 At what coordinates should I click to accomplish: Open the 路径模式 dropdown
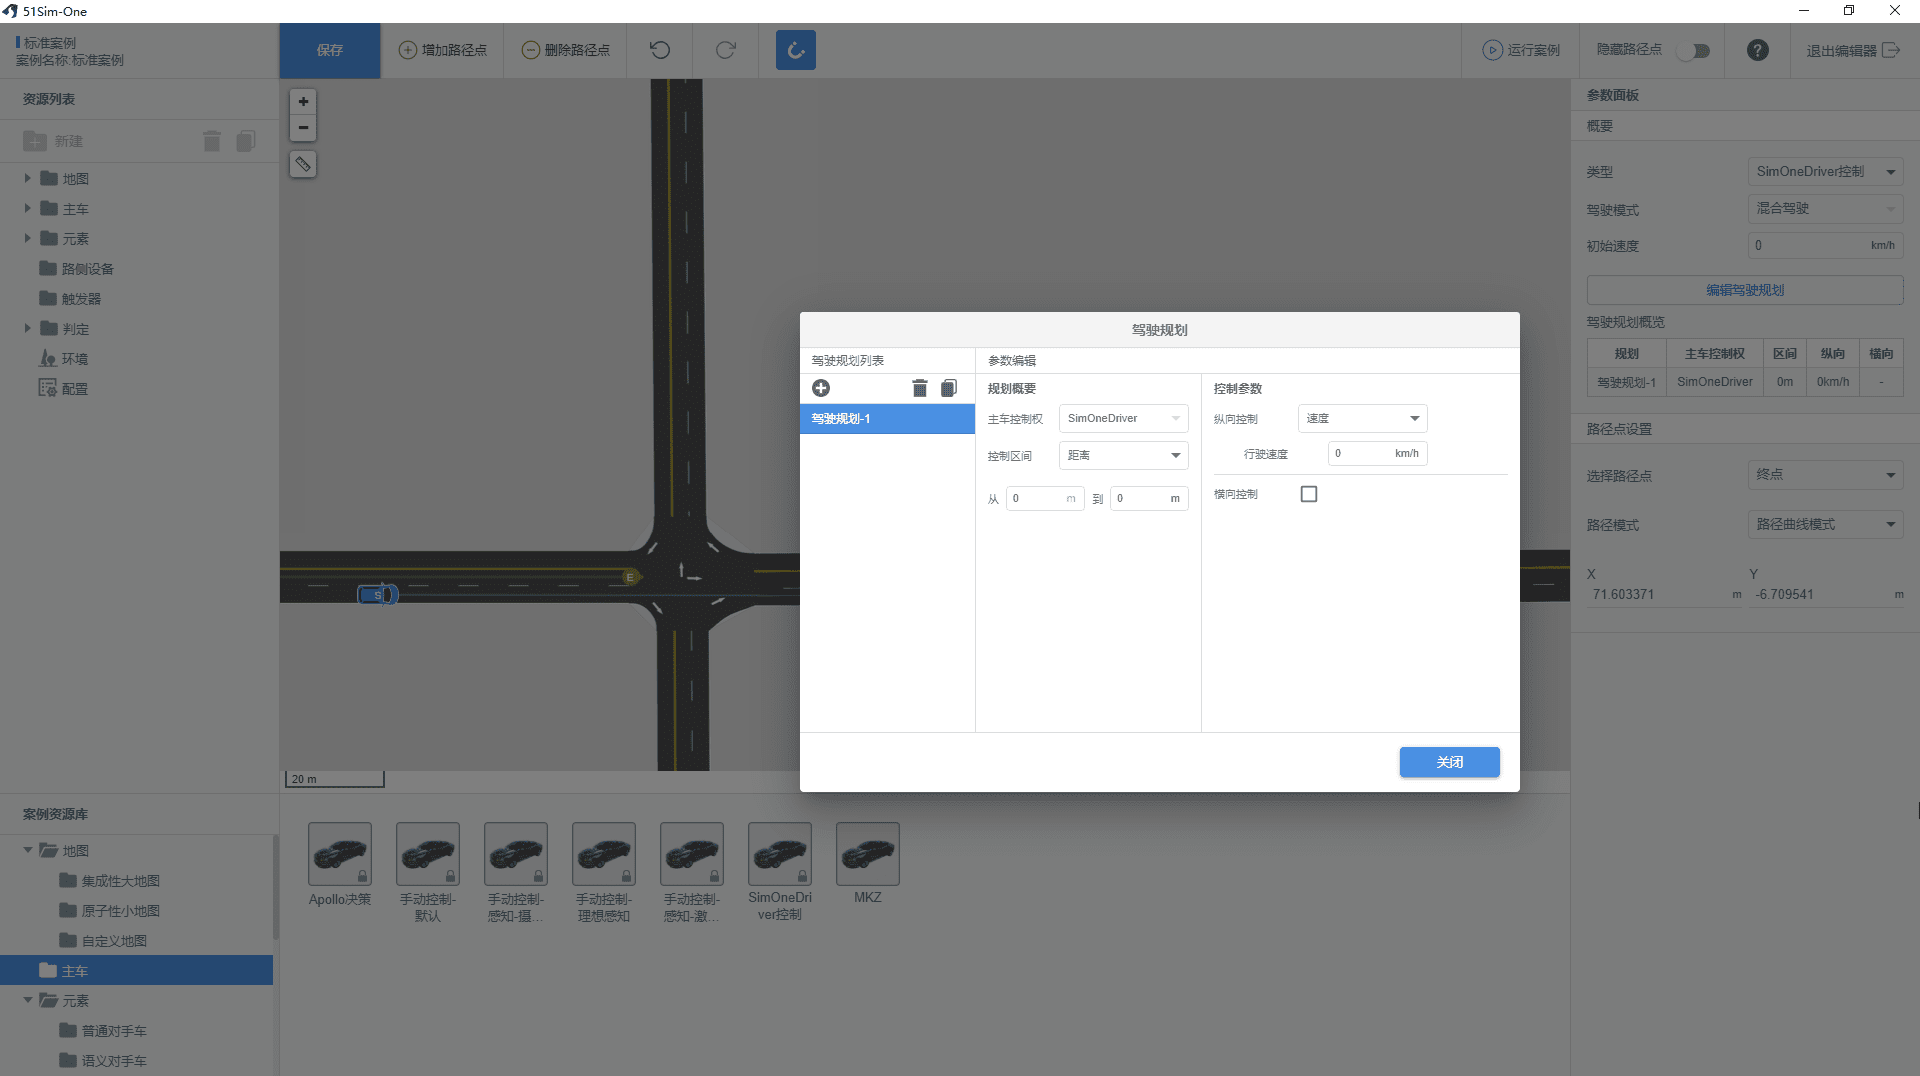point(1825,524)
